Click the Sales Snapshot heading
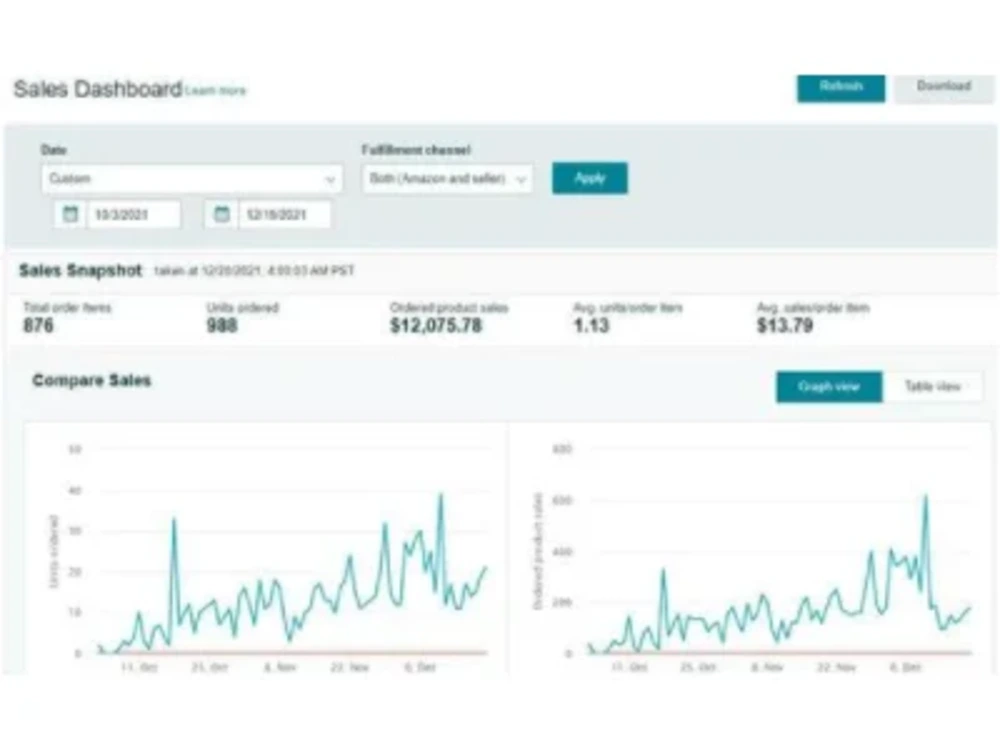This screenshot has width=1000, height=750. pyautogui.click(x=80, y=270)
